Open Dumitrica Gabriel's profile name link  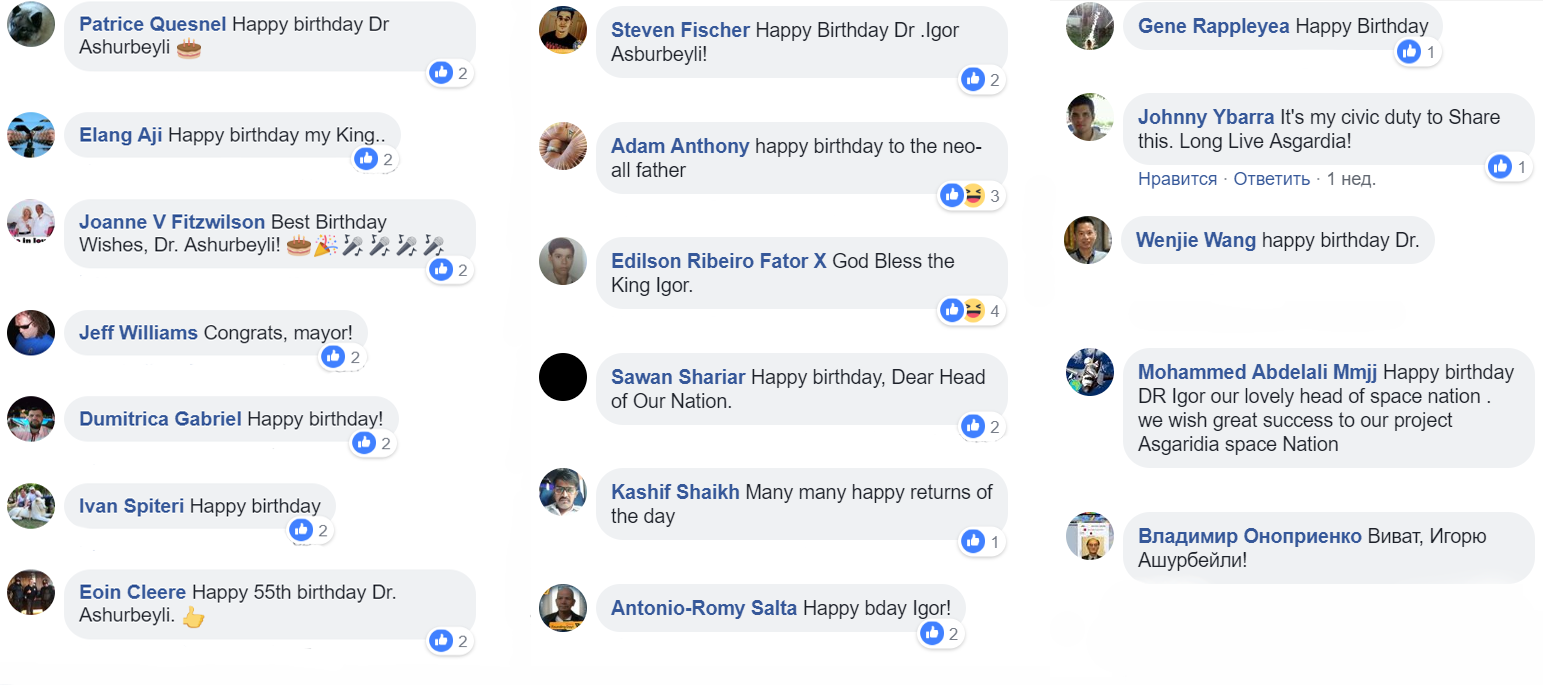point(160,419)
